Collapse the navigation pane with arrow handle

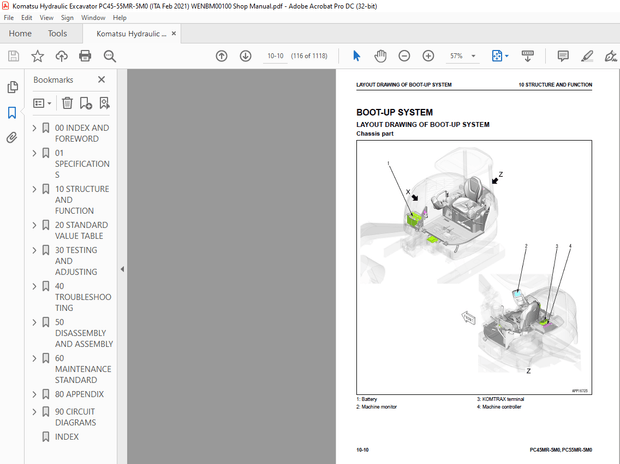point(122,269)
